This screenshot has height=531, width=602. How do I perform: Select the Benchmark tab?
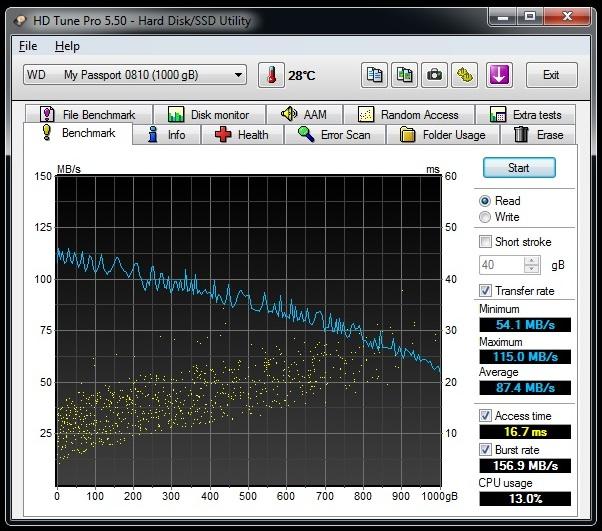coord(78,133)
